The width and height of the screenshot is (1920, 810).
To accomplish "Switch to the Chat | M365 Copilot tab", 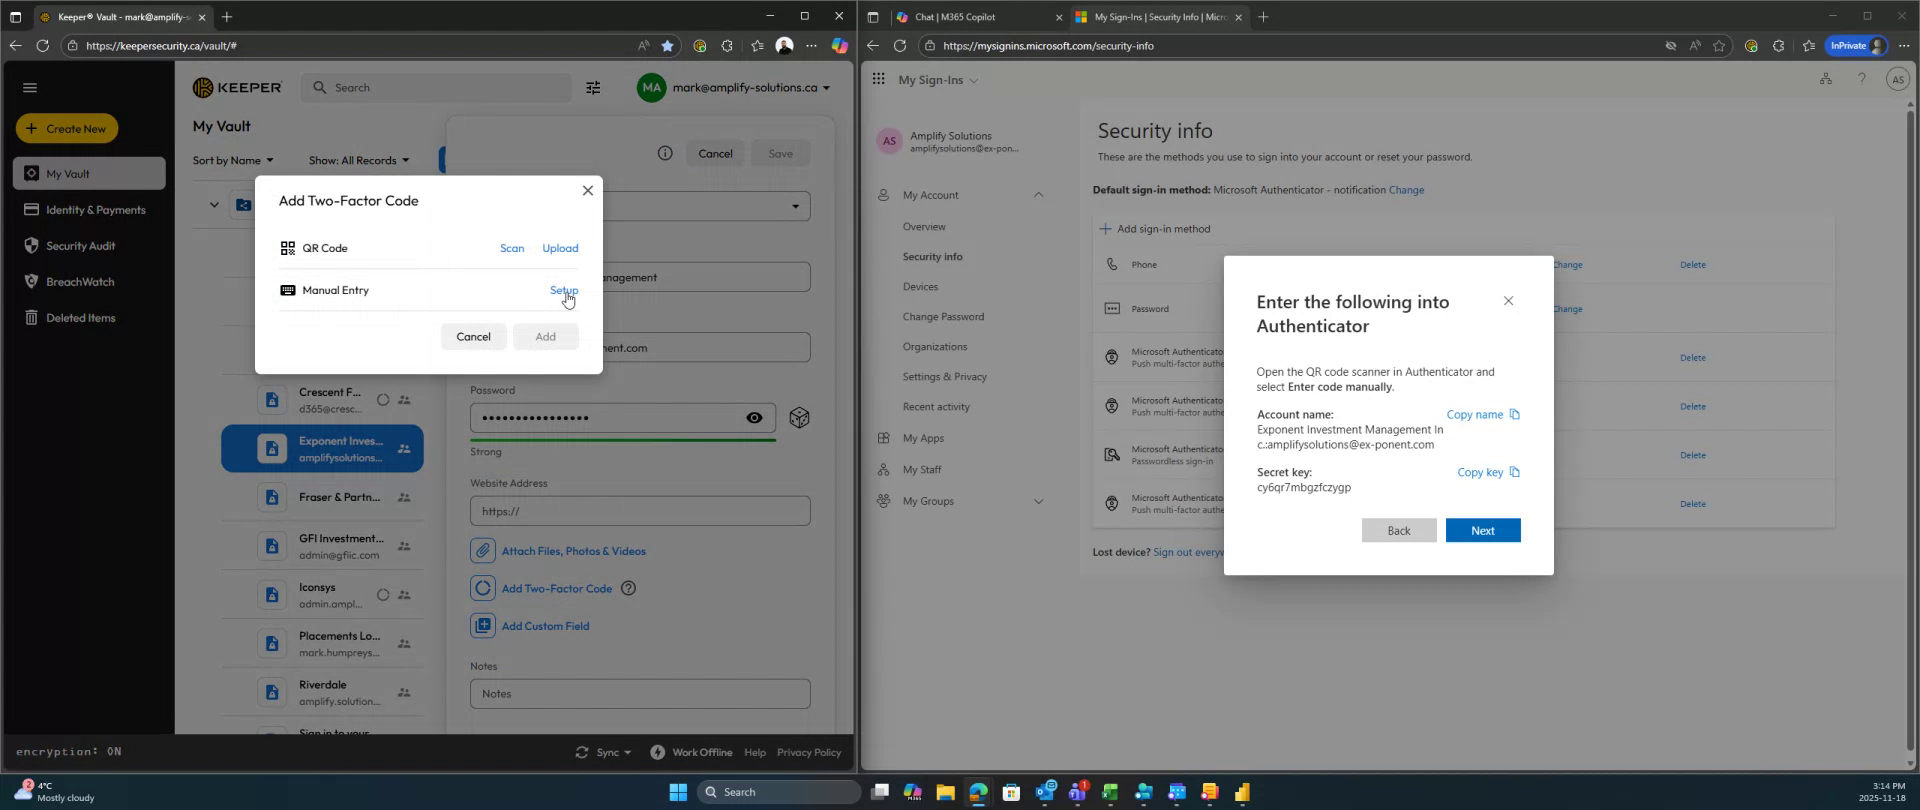I will (x=978, y=17).
